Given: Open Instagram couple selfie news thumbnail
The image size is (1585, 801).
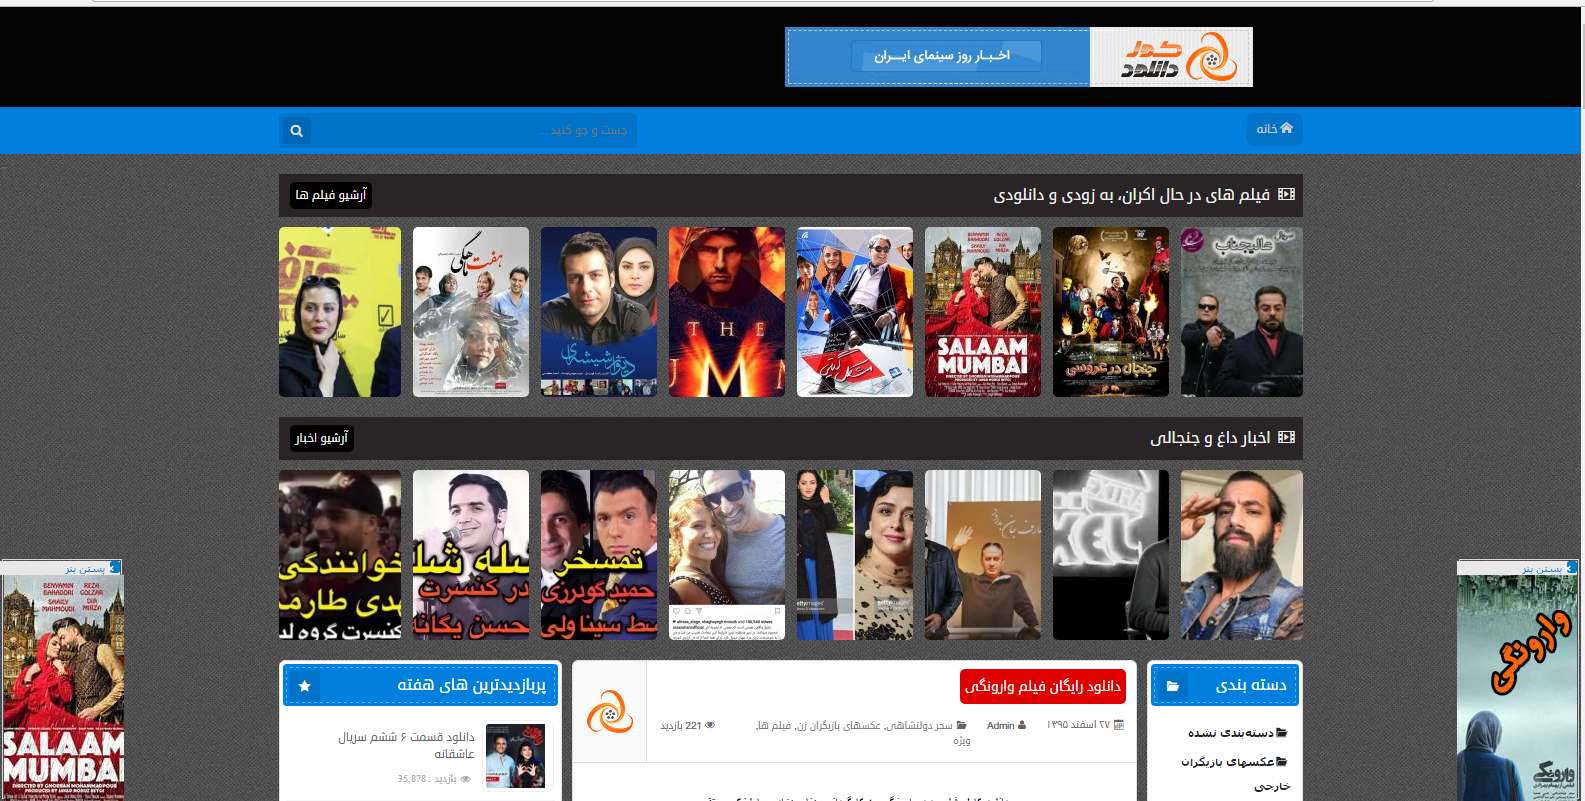Looking at the screenshot, I should [x=727, y=555].
